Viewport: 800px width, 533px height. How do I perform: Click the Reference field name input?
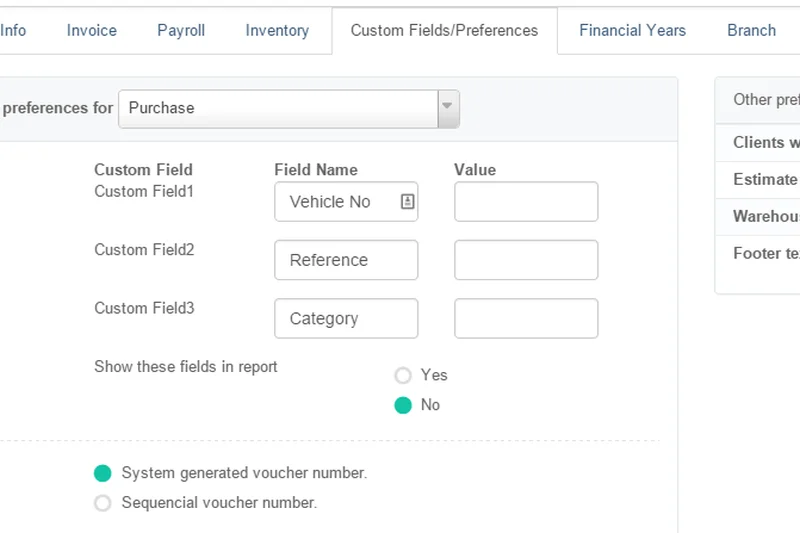346,260
